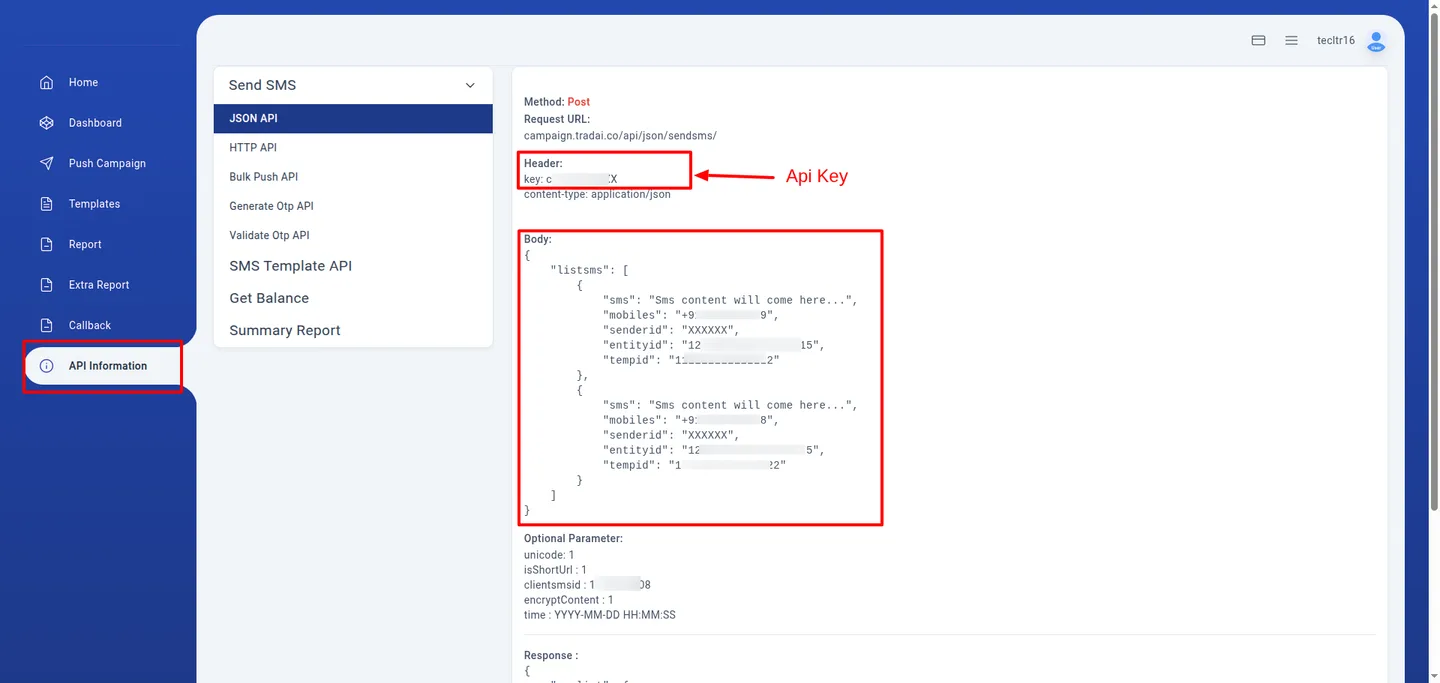The height and width of the screenshot is (683, 1440).
Task: Click the red Post method text
Action: 578,102
